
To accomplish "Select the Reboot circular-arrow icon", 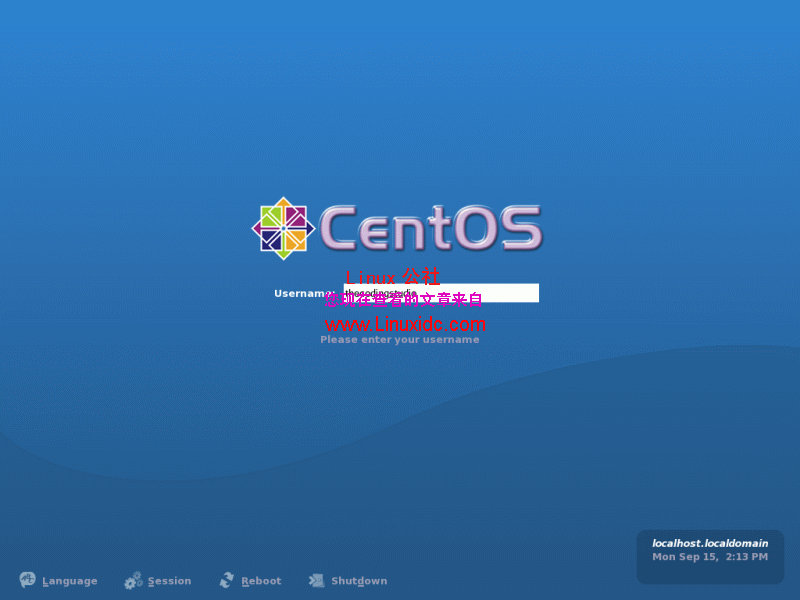I will tap(226, 580).
